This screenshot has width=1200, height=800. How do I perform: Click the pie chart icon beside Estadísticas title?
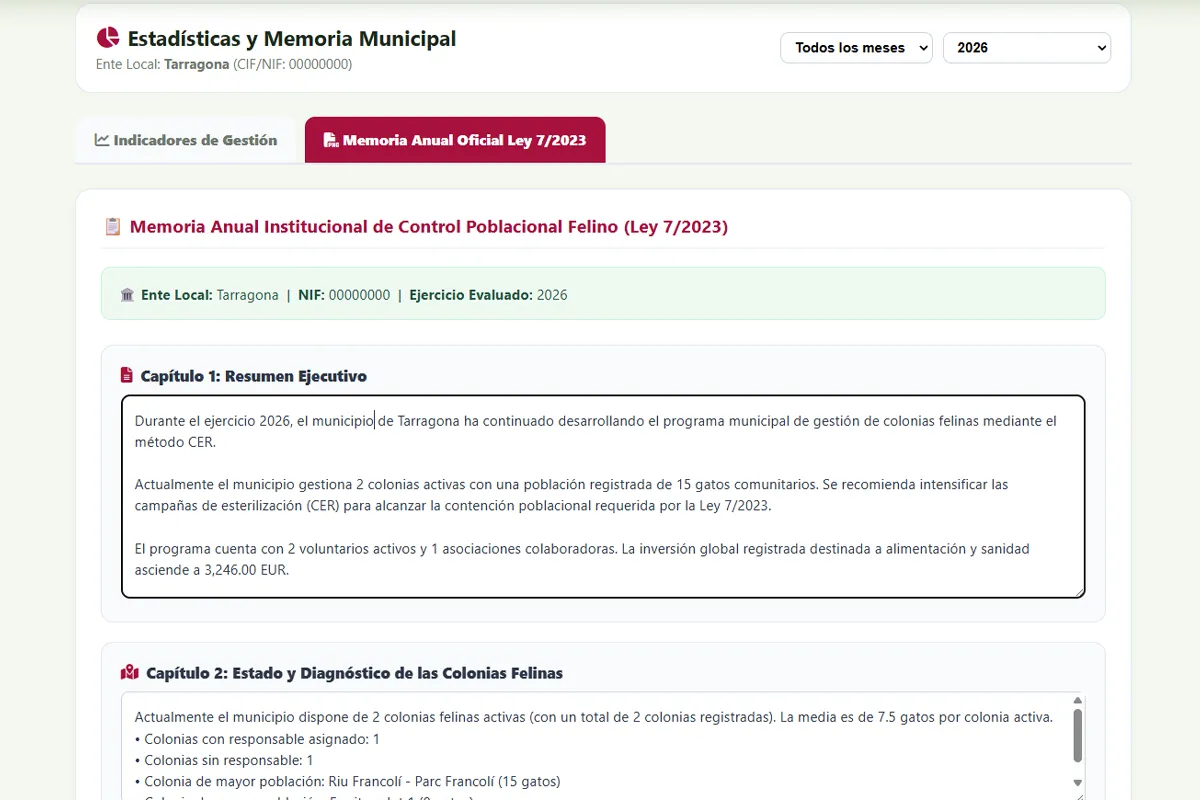pos(108,39)
